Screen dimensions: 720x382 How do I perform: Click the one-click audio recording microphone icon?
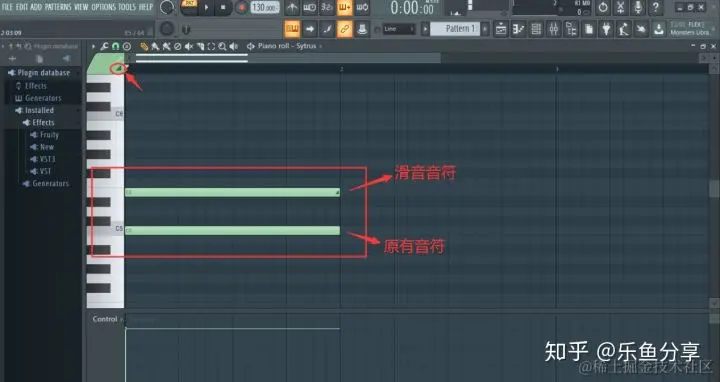pos(638,7)
